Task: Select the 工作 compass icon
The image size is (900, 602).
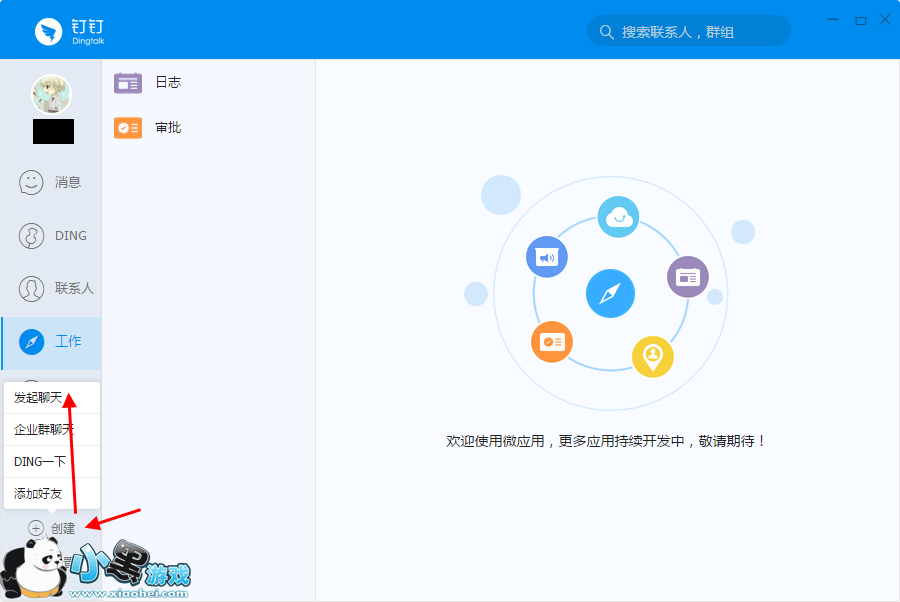Action: click(32, 342)
